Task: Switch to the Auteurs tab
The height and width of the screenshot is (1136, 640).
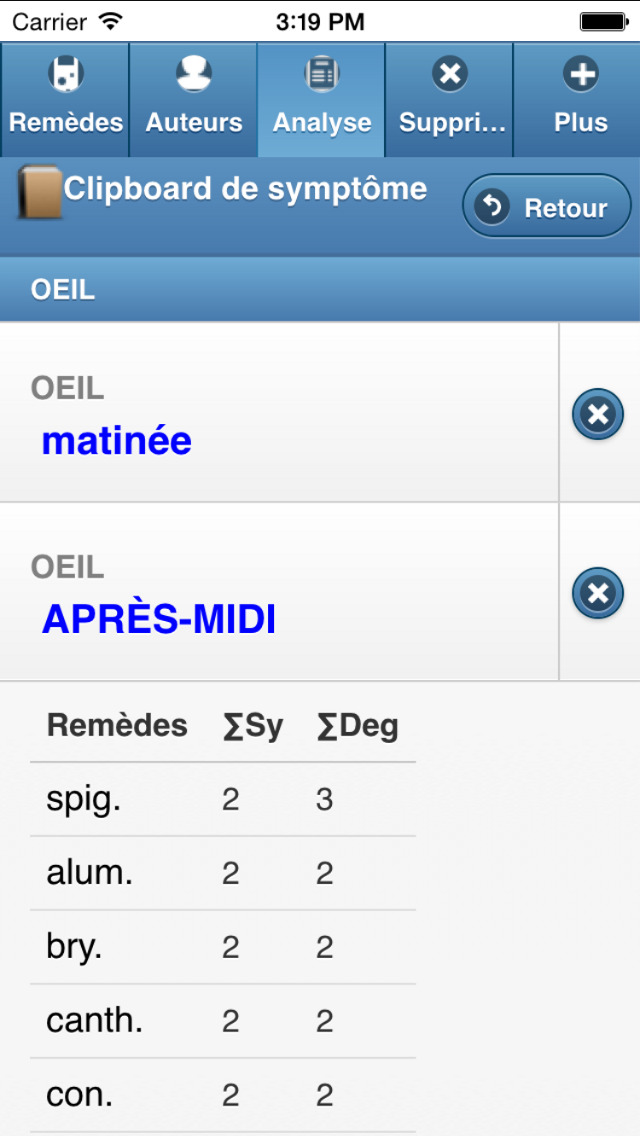Action: pos(194,99)
